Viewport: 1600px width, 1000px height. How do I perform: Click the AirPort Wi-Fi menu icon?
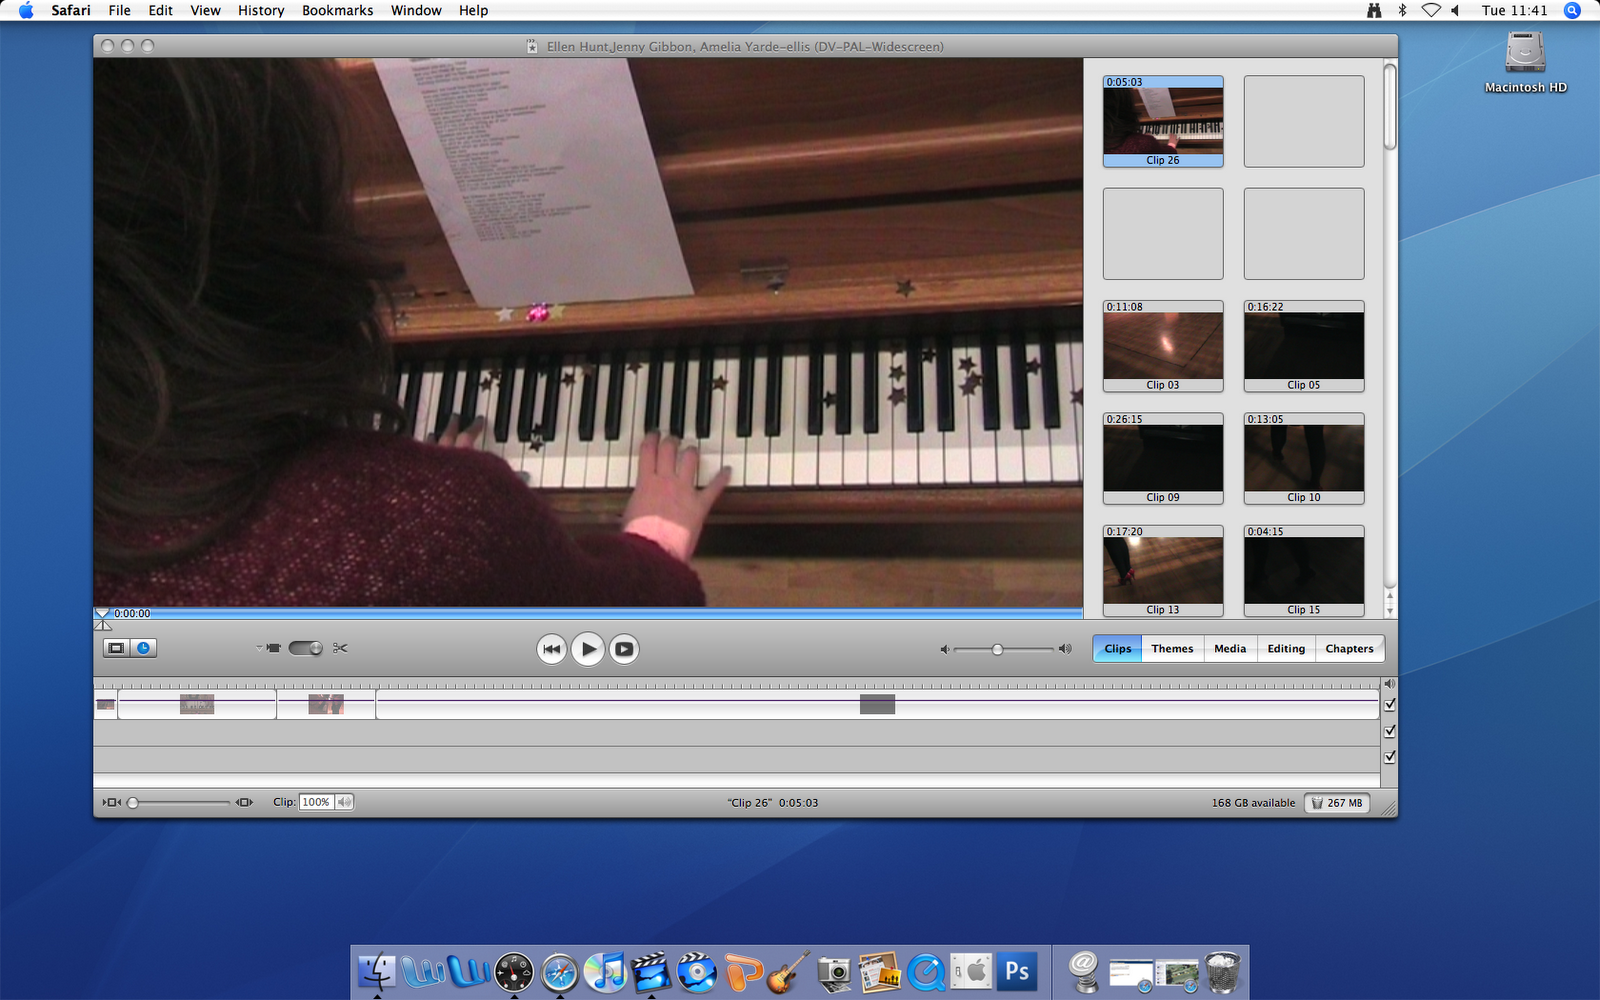click(x=1431, y=10)
